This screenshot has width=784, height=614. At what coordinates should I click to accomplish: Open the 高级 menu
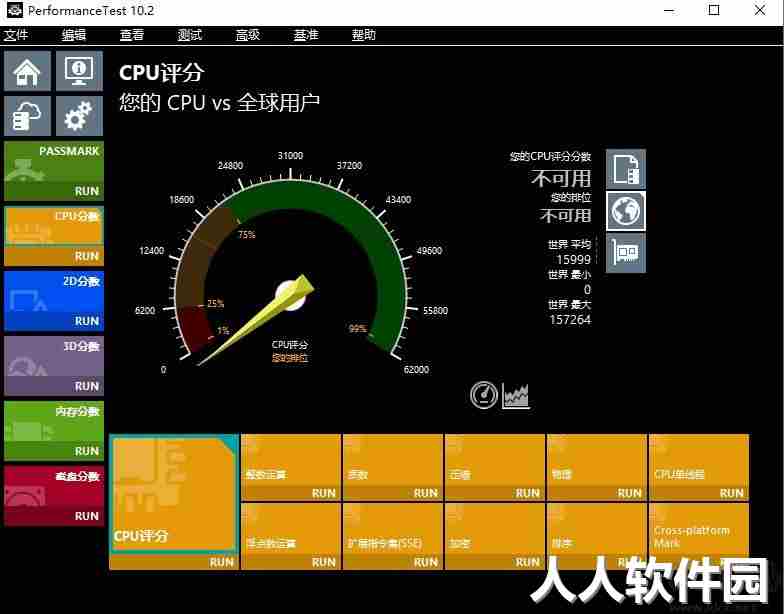[248, 35]
